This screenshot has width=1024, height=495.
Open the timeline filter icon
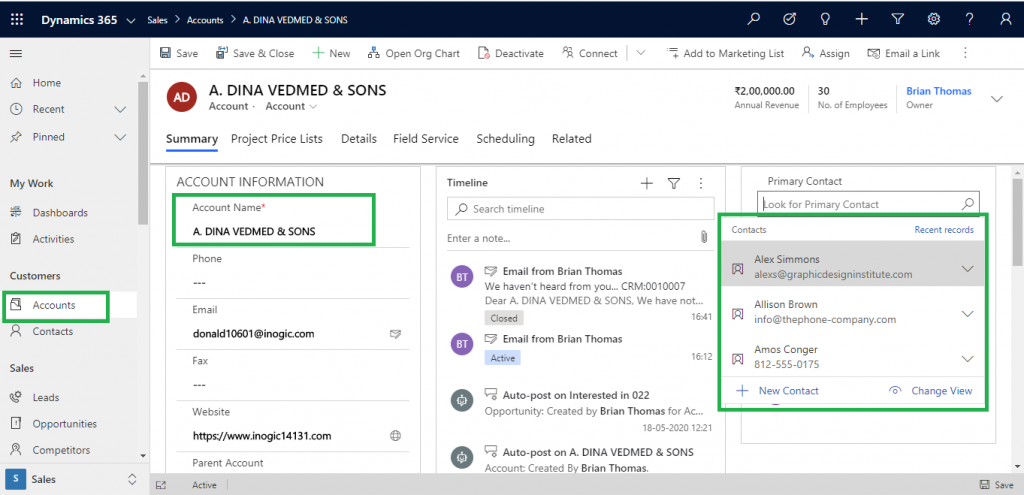coord(674,184)
